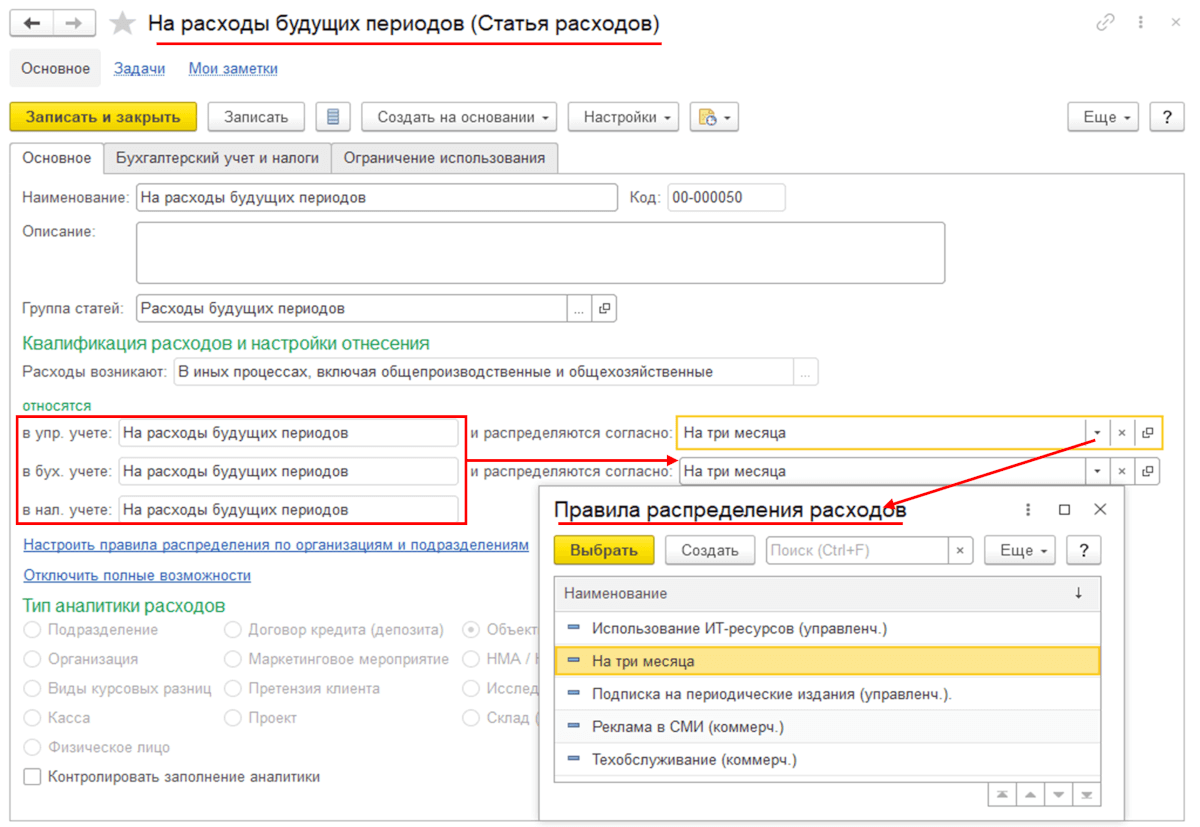
Task: Open kebab menu of Правила распределения window
Action: (1027, 510)
